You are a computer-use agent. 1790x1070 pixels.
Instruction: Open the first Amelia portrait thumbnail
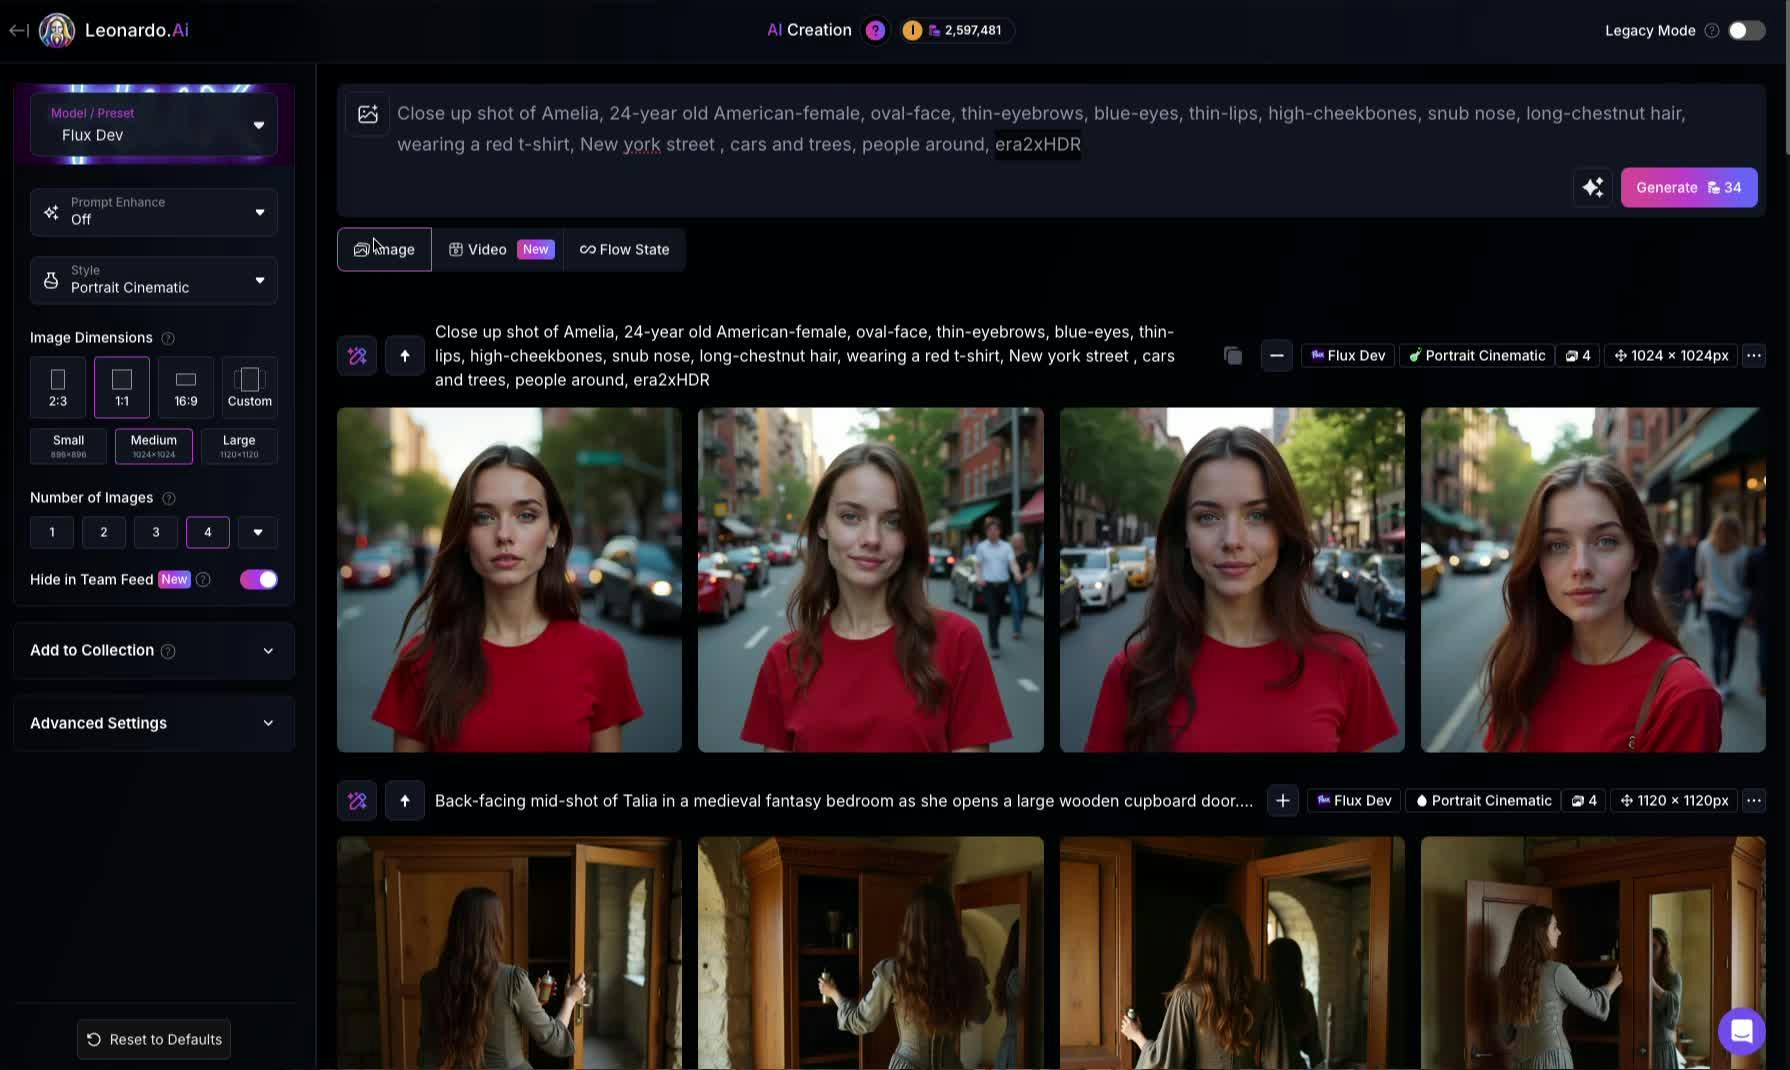[x=509, y=580]
